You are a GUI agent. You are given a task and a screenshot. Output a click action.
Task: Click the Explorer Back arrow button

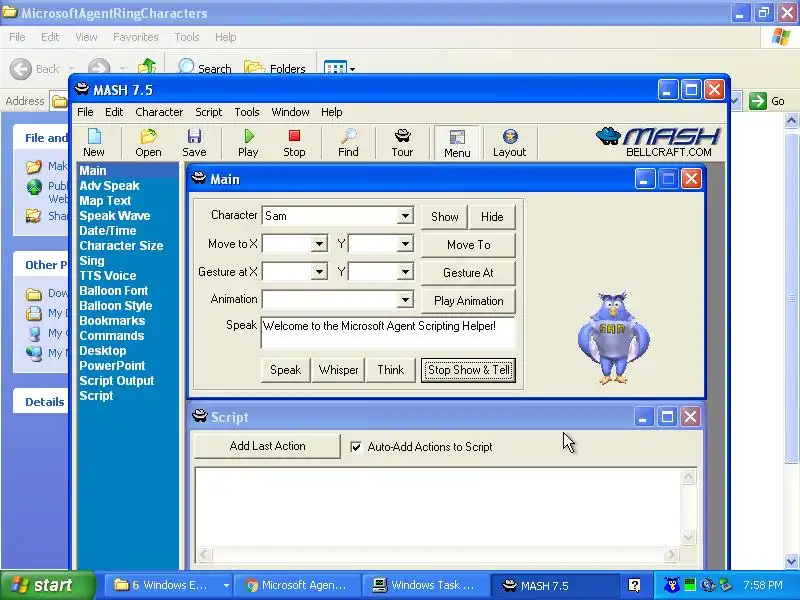pos(35,68)
